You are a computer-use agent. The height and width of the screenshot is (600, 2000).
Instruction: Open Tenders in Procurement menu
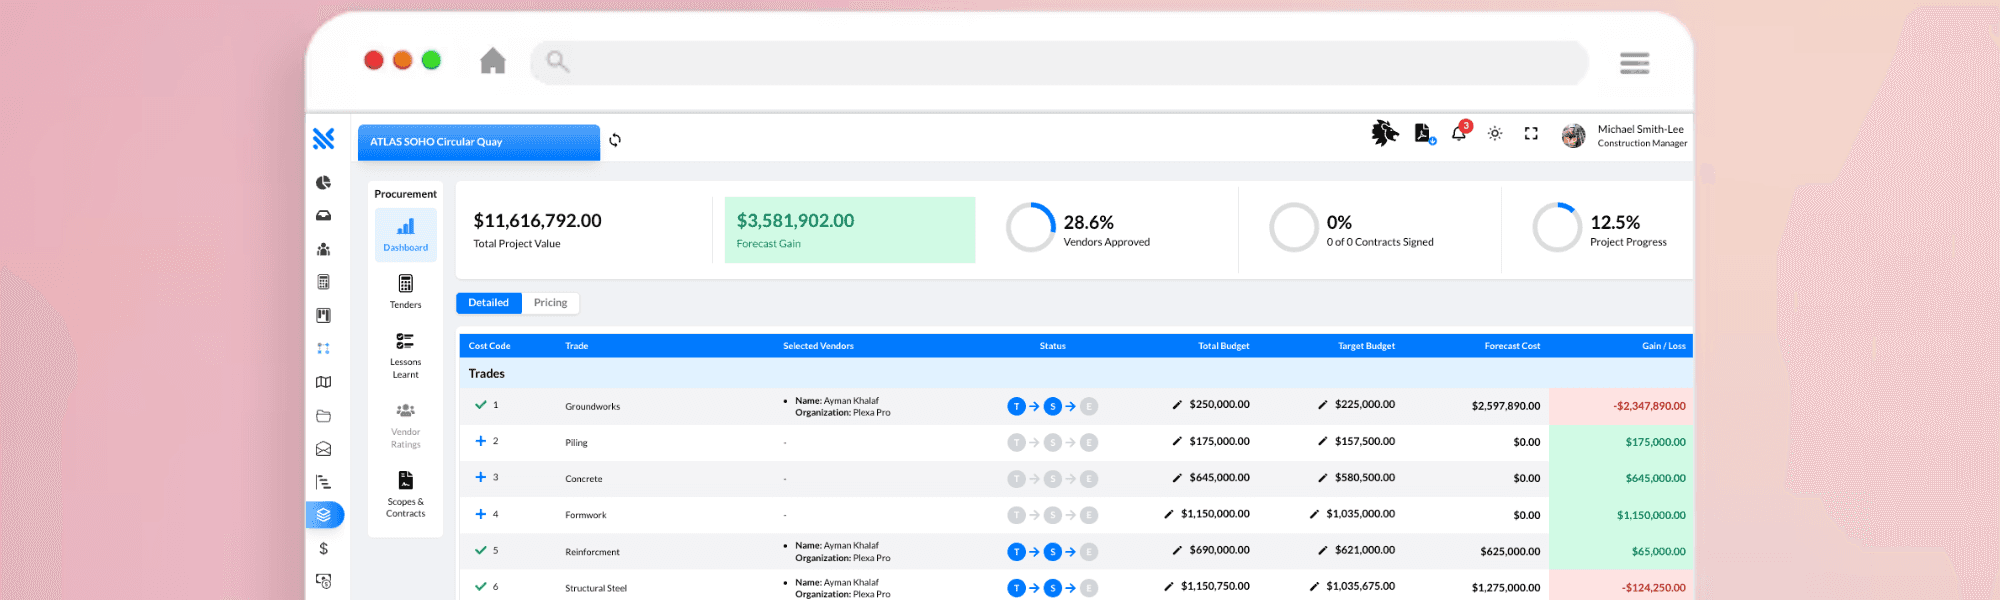405,292
